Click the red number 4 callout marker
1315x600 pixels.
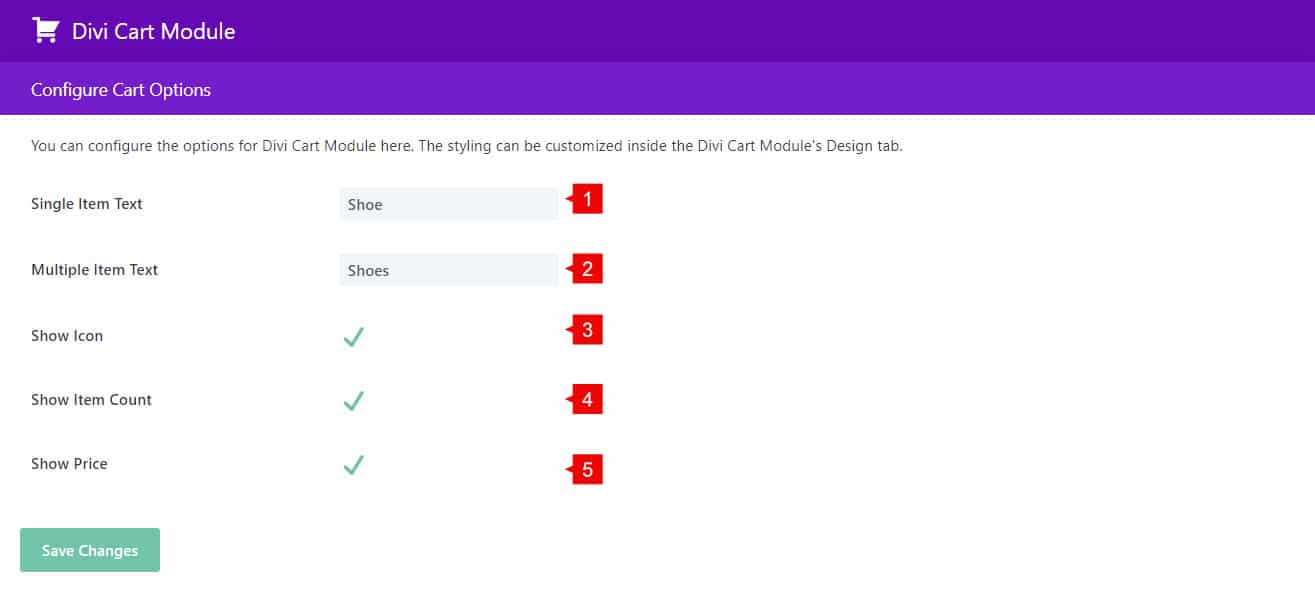tap(587, 400)
